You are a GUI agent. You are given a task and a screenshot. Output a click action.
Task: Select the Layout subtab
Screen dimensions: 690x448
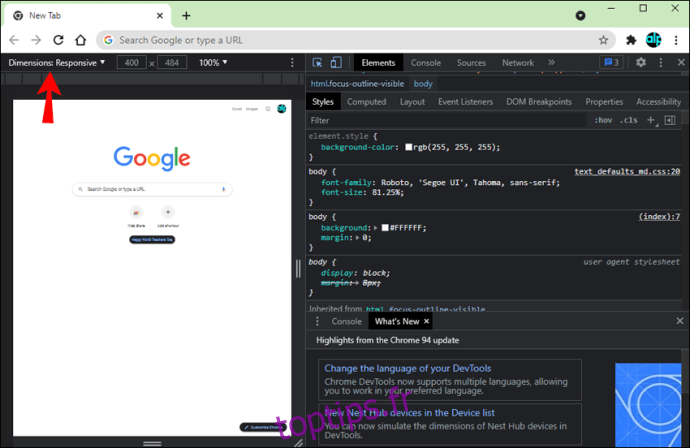[x=412, y=102]
